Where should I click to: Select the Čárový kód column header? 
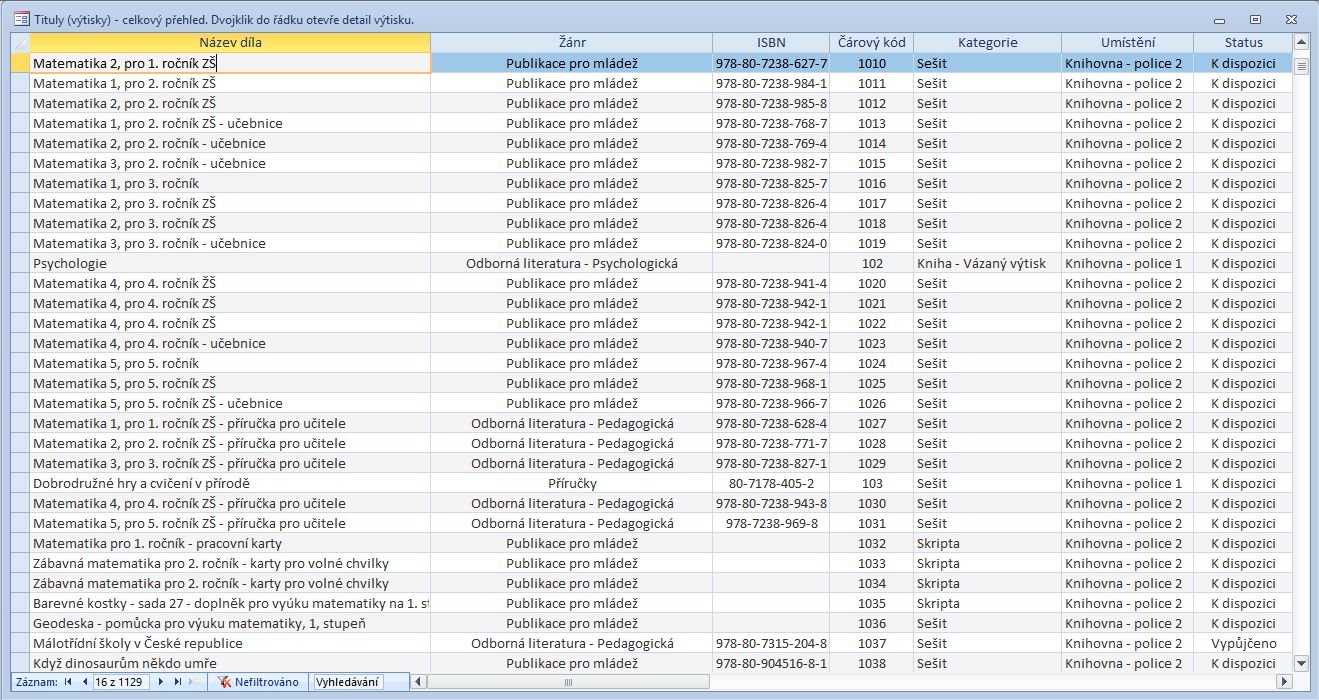[x=872, y=43]
